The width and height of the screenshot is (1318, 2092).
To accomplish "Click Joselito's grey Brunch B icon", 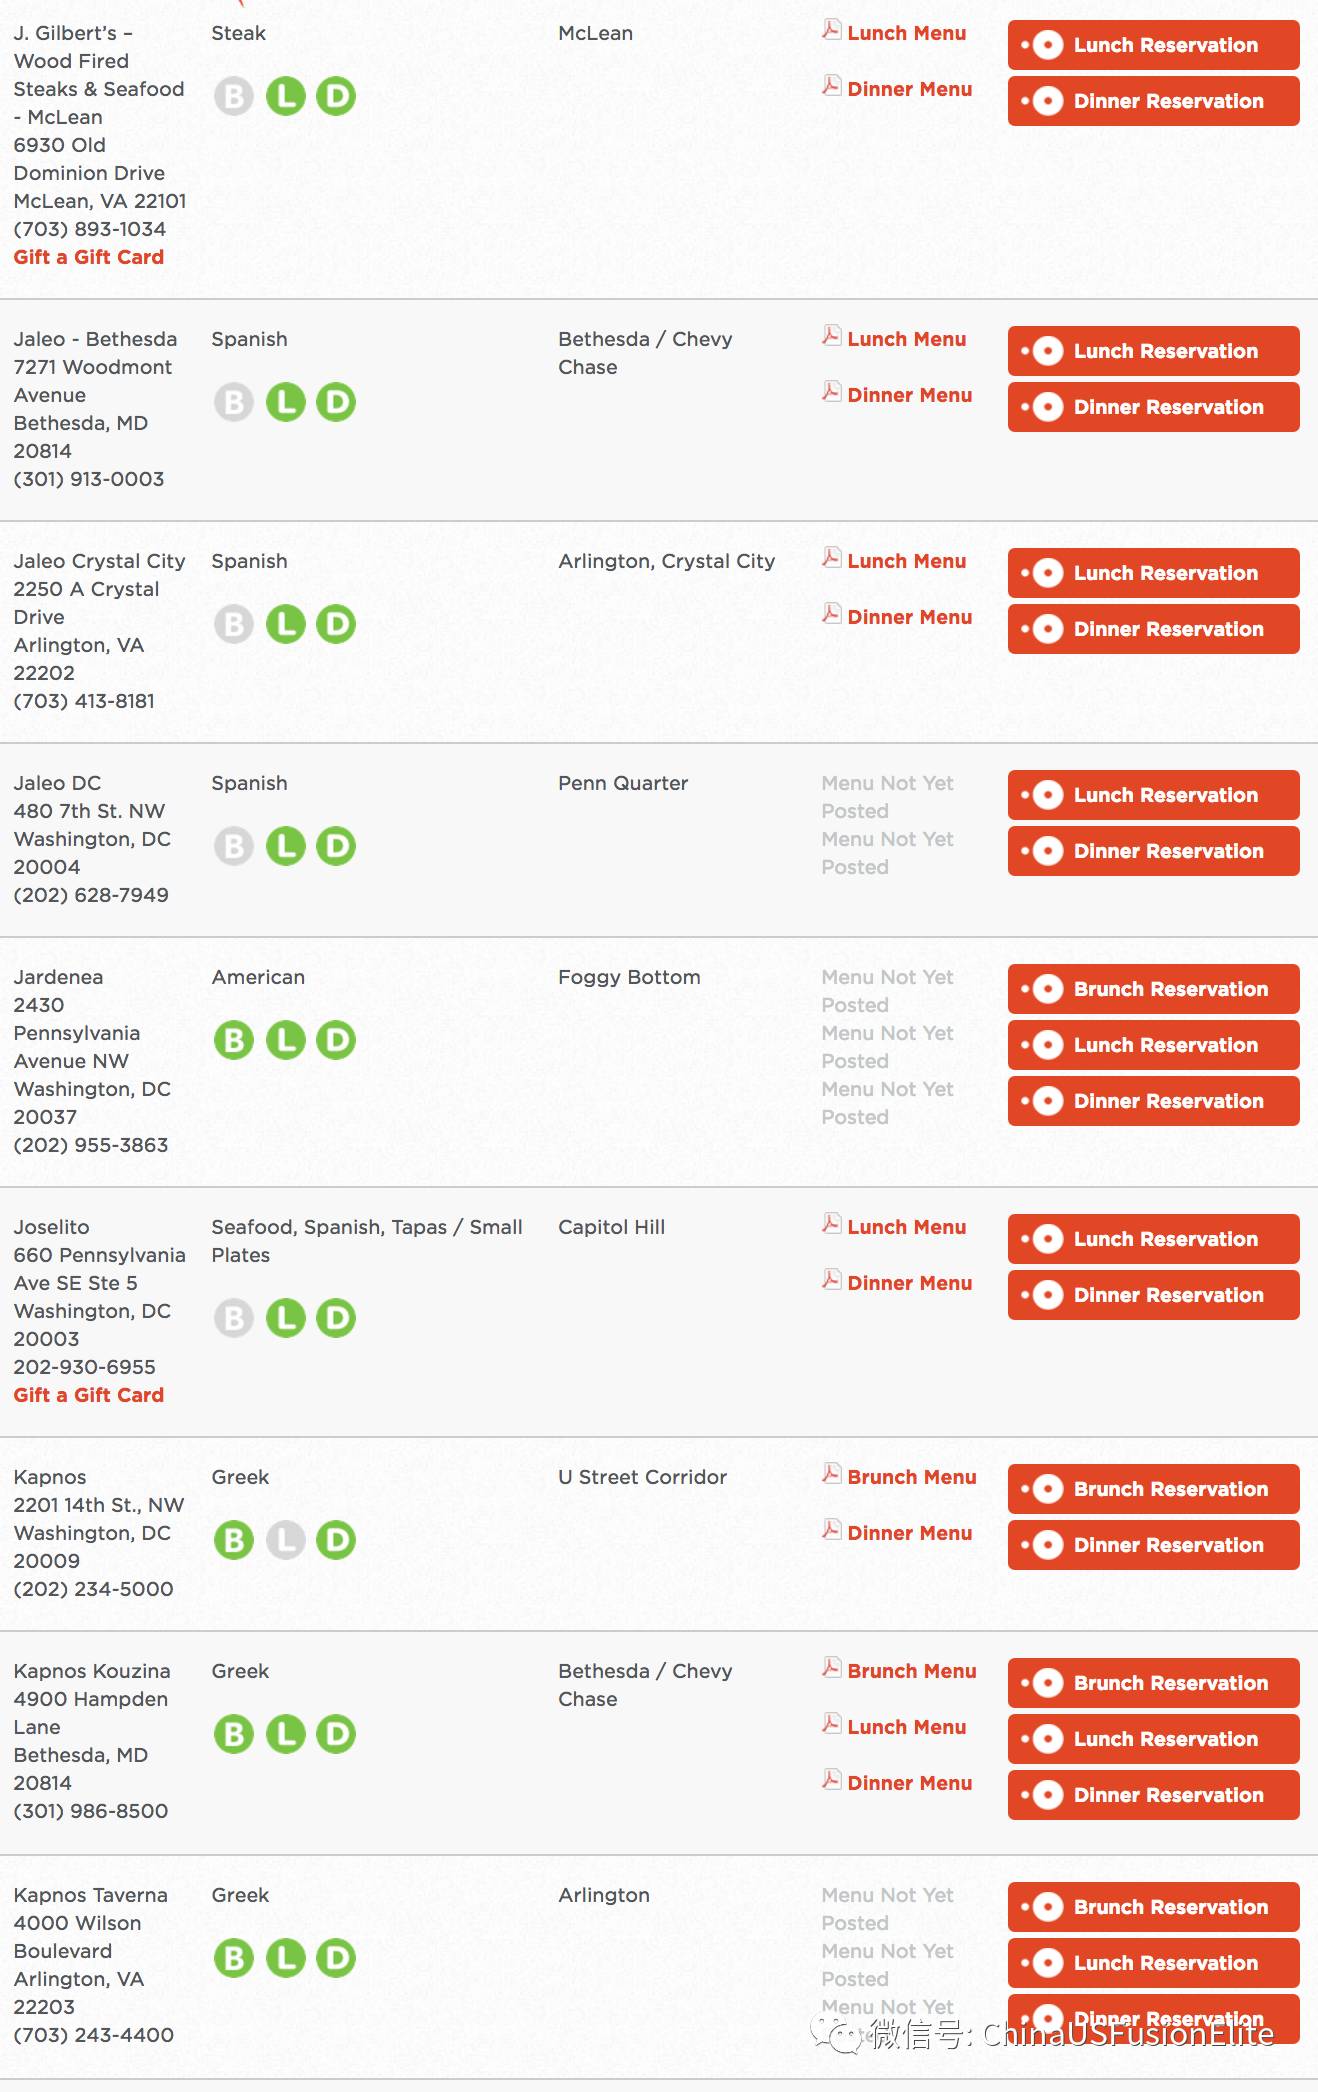I will pos(234,1318).
